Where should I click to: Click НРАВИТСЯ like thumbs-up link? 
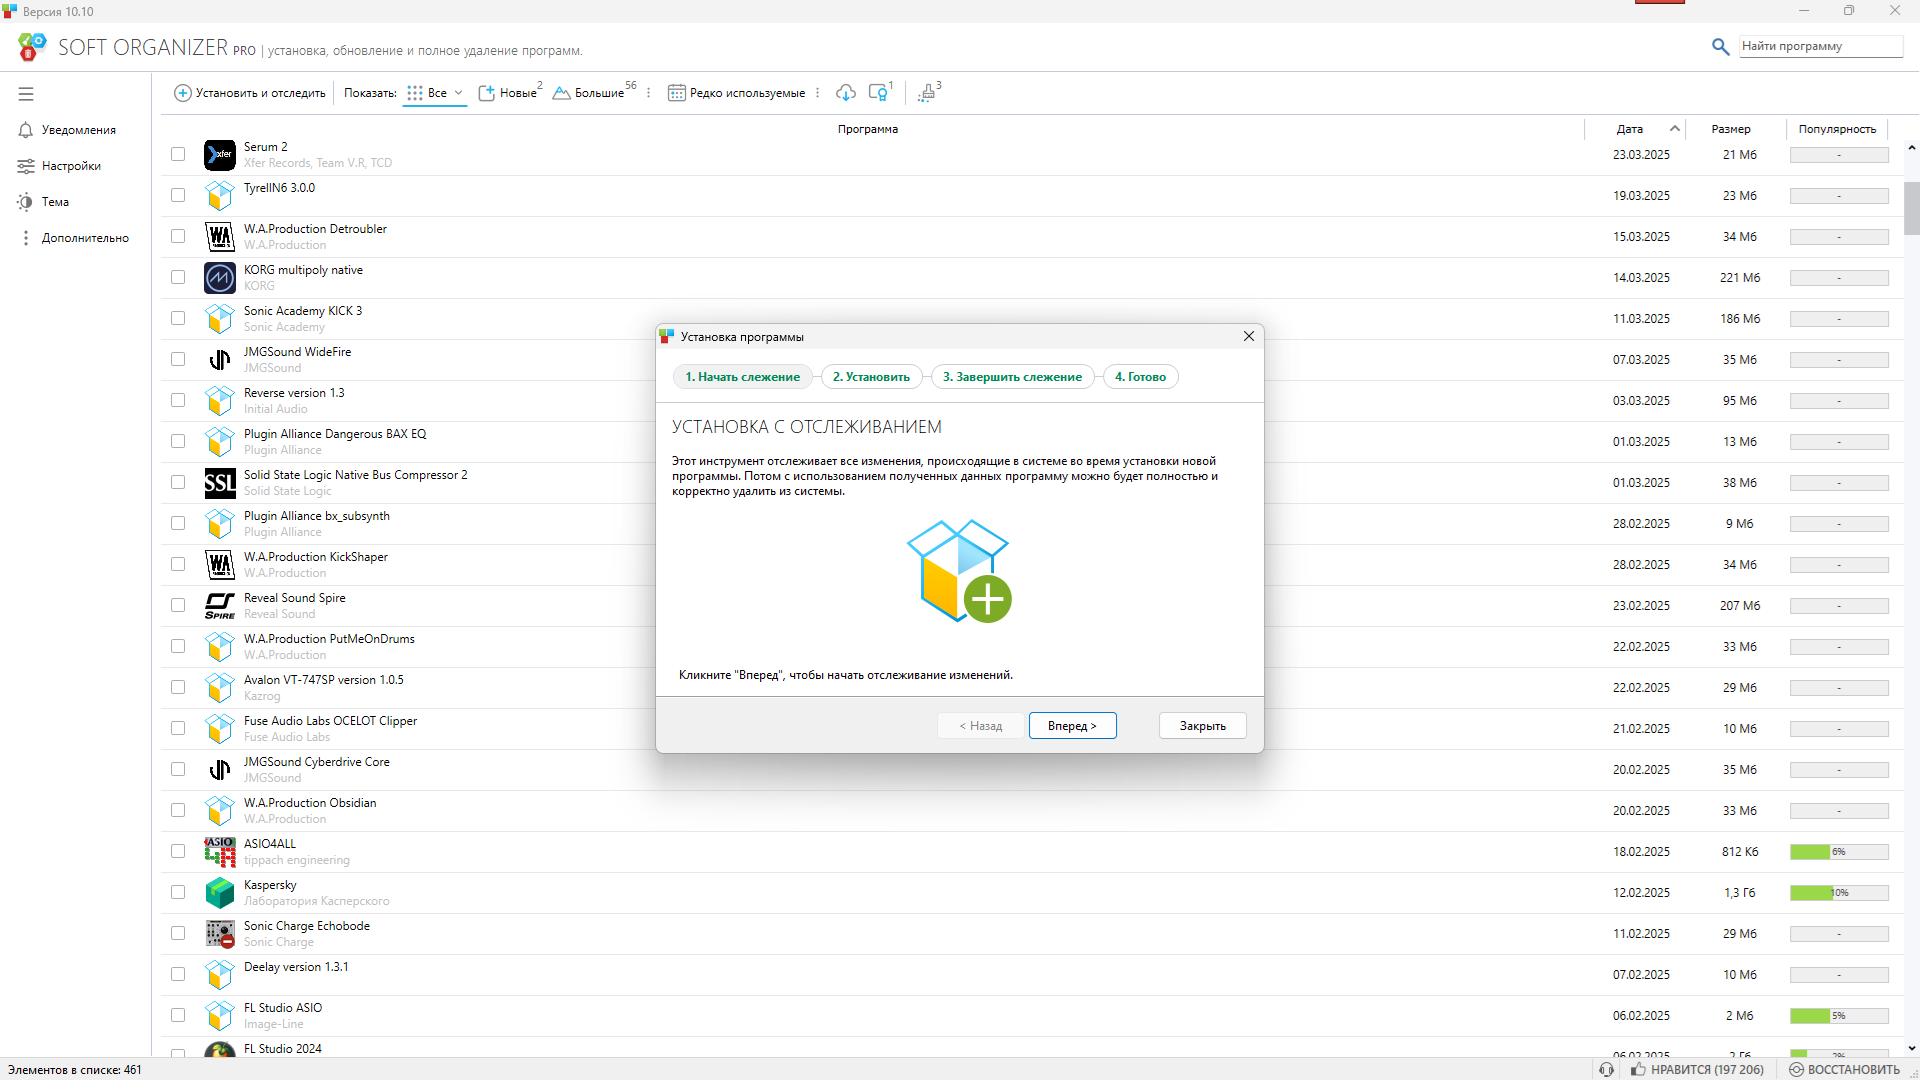pyautogui.click(x=1697, y=1070)
